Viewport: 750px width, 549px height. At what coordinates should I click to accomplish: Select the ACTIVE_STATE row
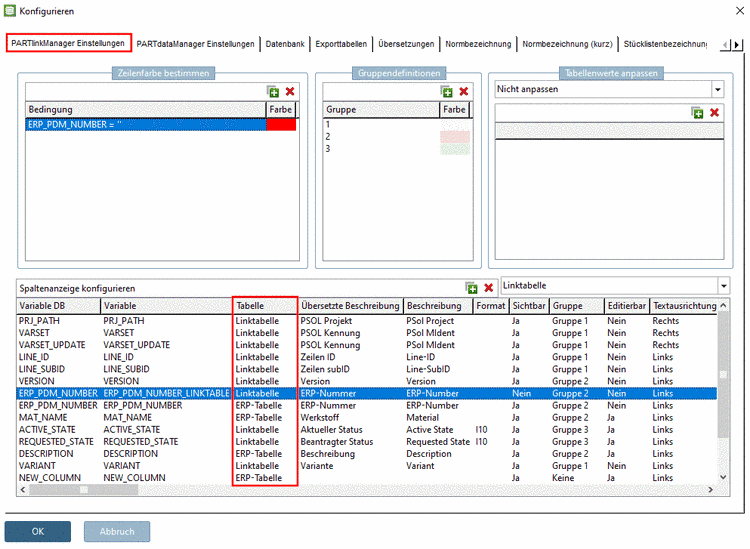pyautogui.click(x=367, y=429)
